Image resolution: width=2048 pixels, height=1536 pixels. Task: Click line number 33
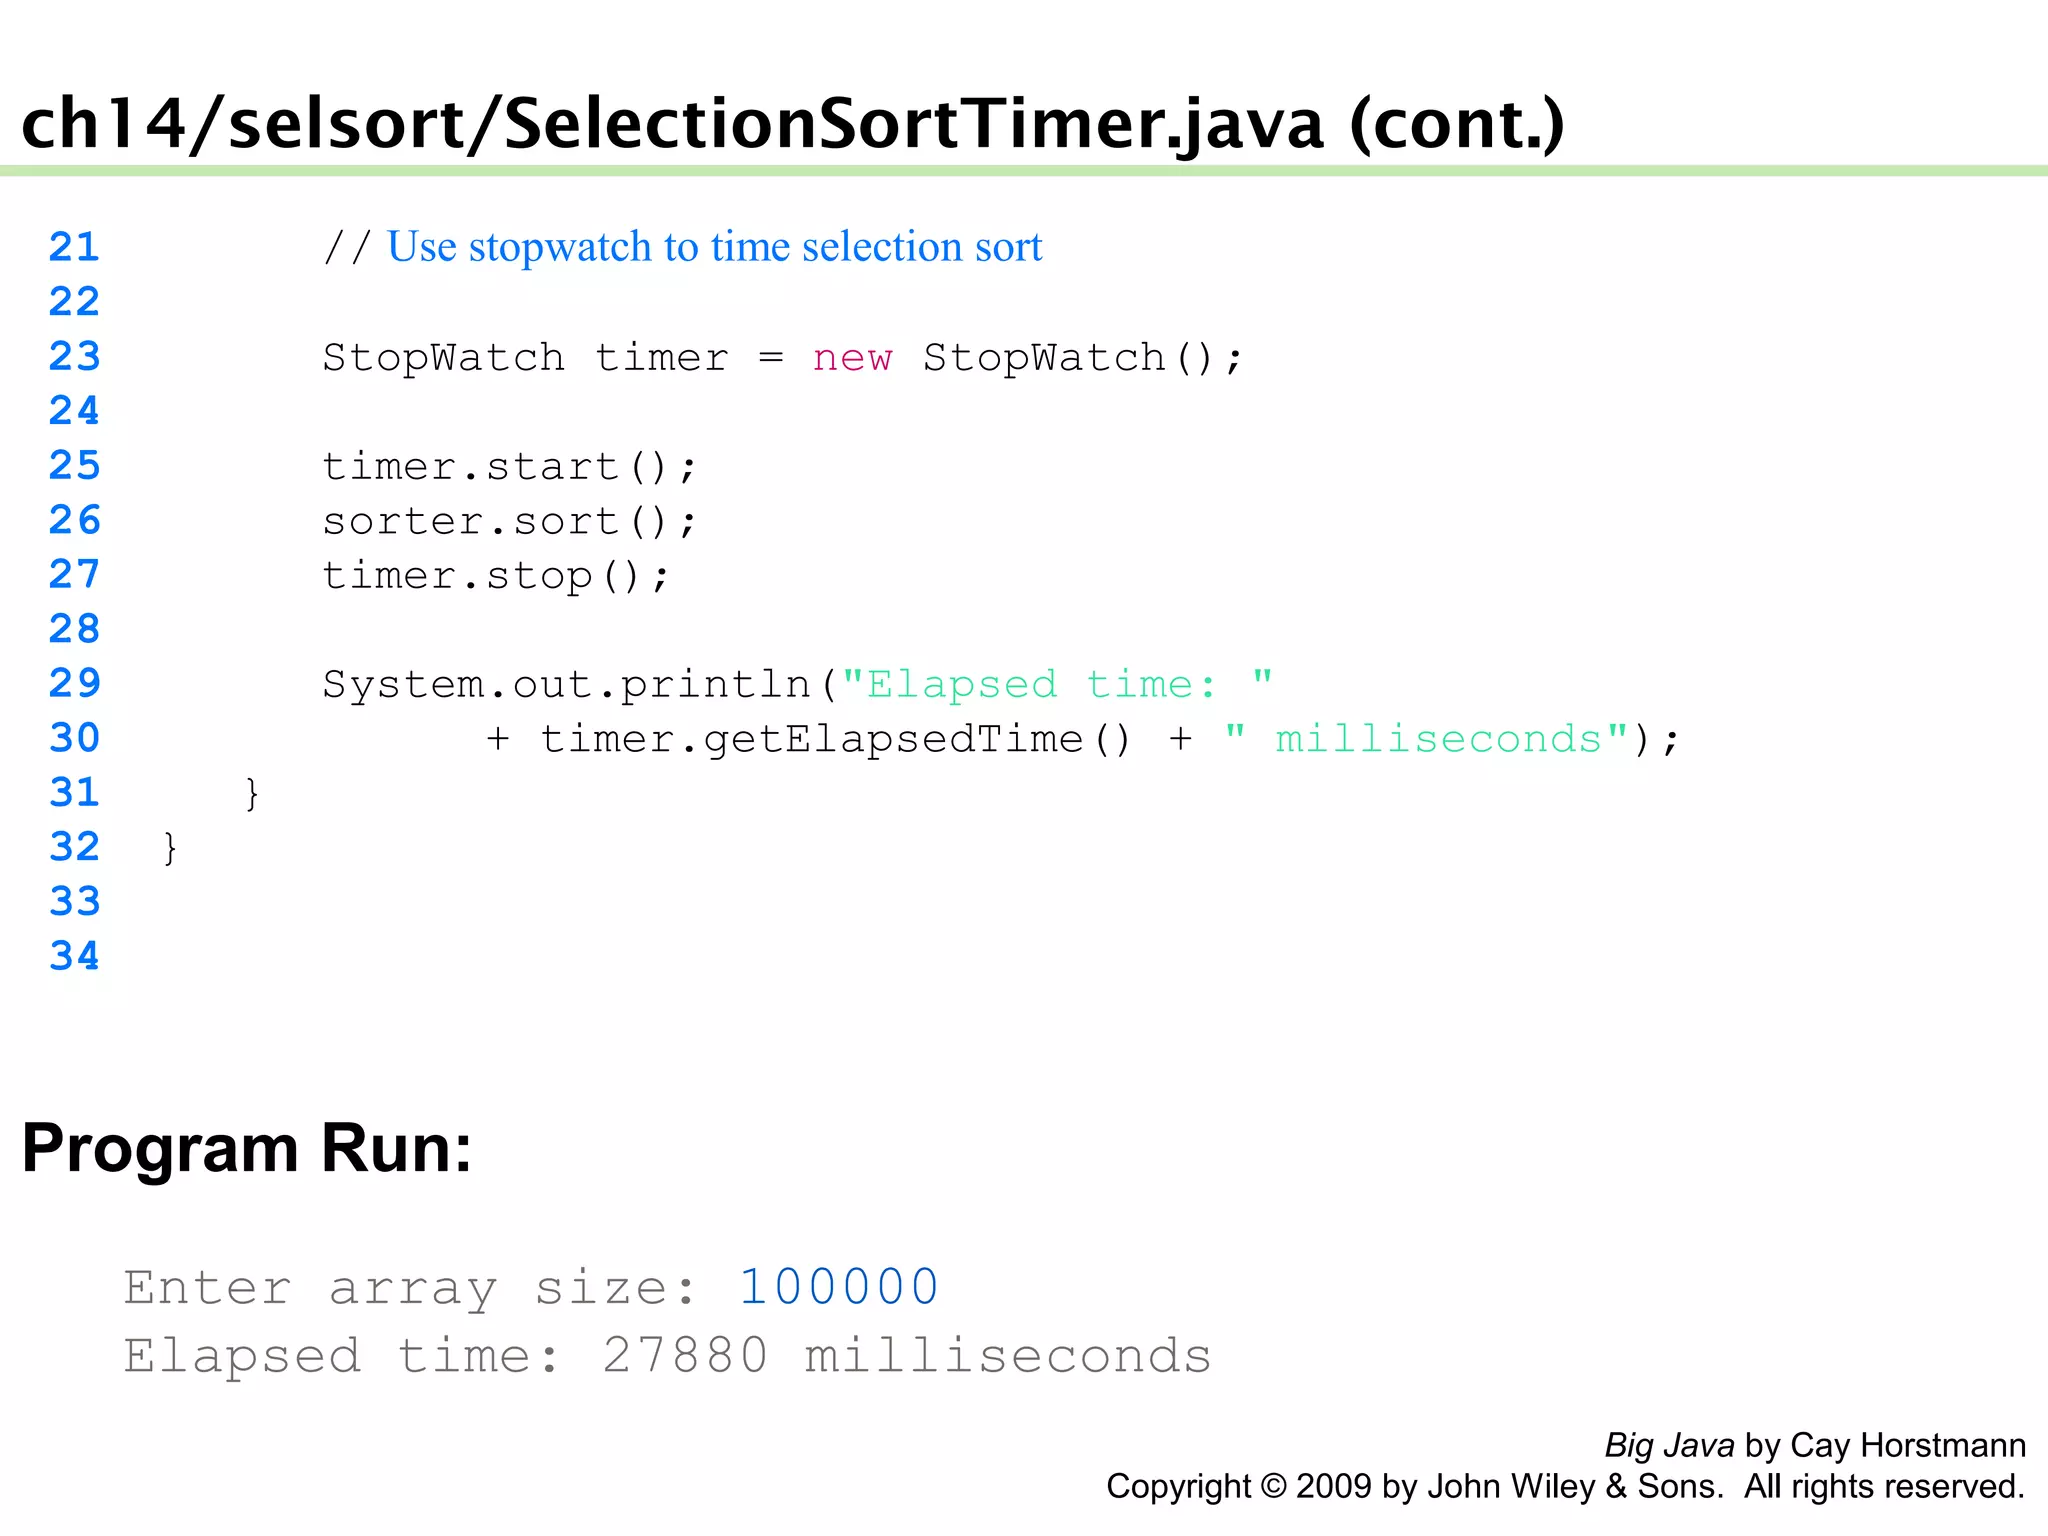(x=74, y=901)
